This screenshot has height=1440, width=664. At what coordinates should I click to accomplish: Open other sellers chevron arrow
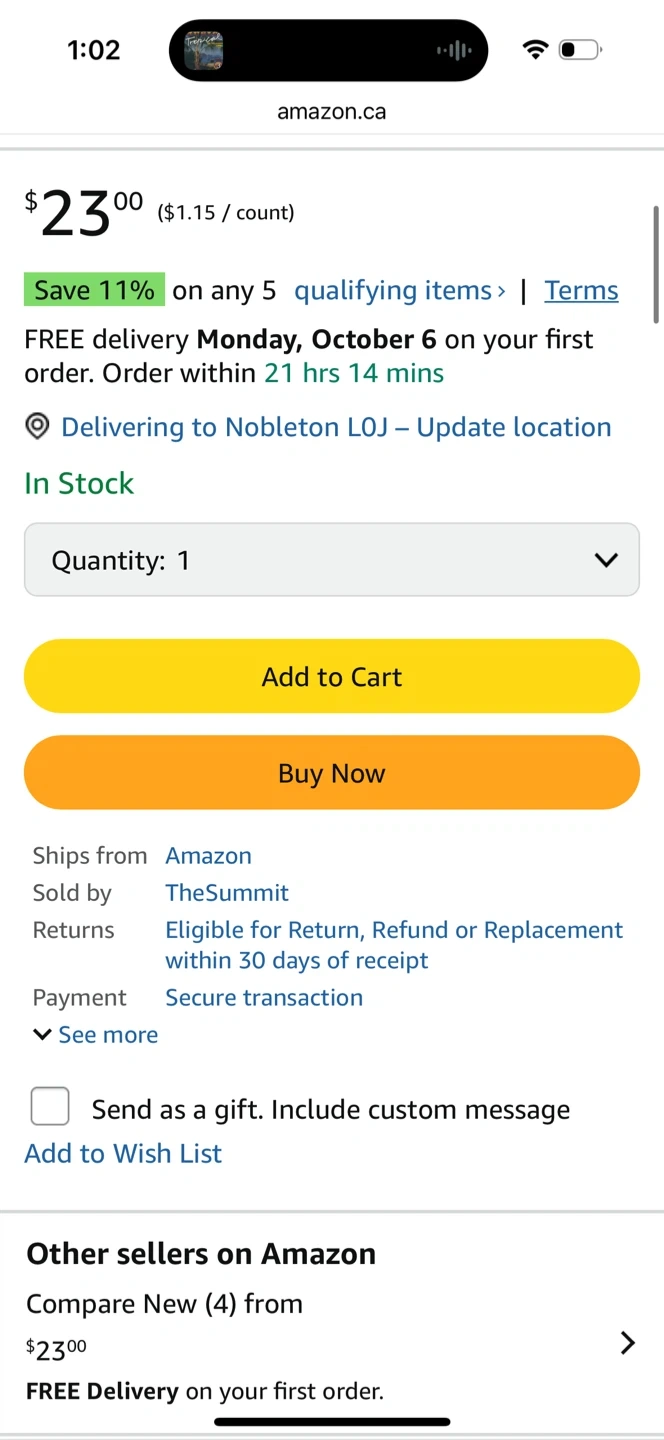pyautogui.click(x=627, y=1343)
